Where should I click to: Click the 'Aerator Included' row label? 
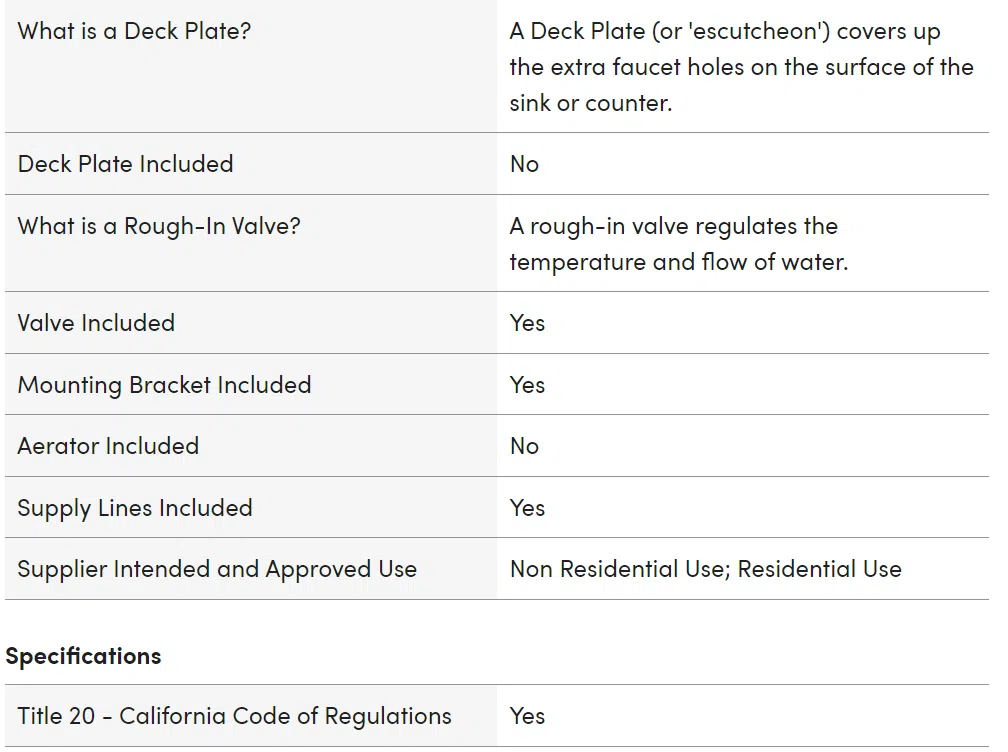tap(108, 446)
